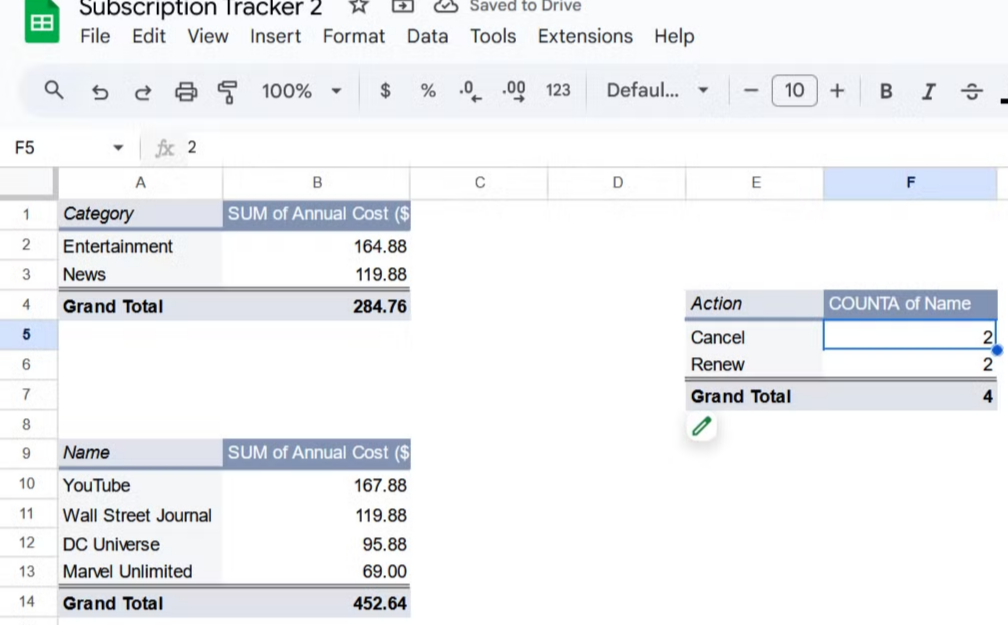Open the search menus magnifier tool
The width and height of the screenshot is (1008, 625).
[54, 91]
